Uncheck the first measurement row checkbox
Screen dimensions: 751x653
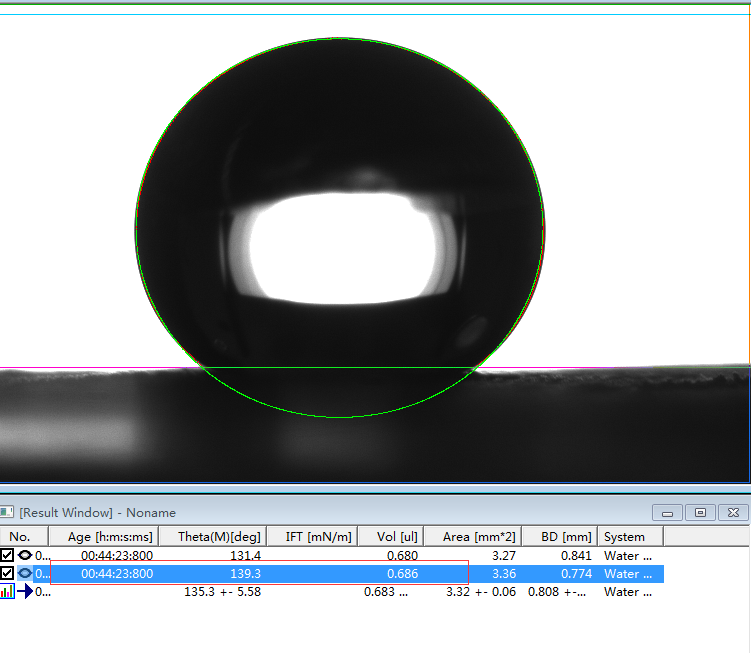pyautogui.click(x=8, y=555)
